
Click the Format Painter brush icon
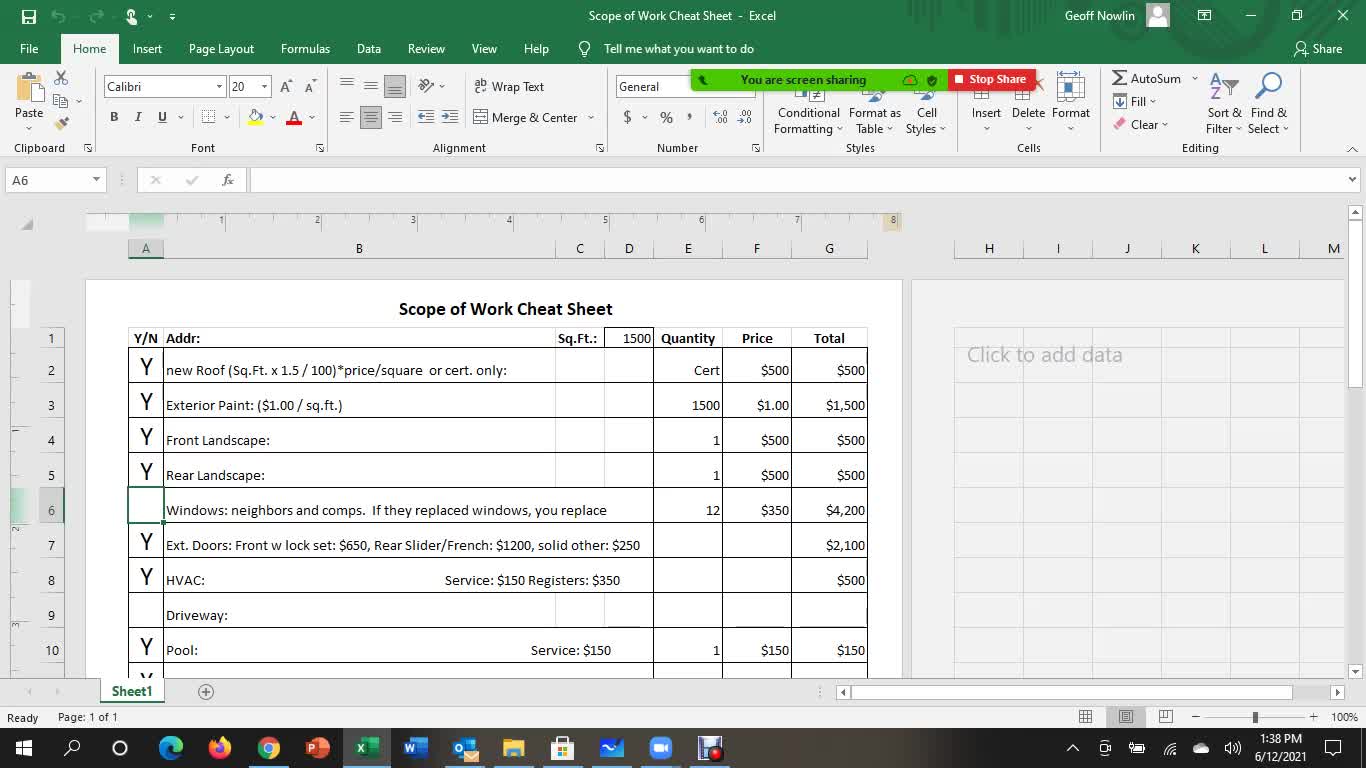[x=61, y=124]
